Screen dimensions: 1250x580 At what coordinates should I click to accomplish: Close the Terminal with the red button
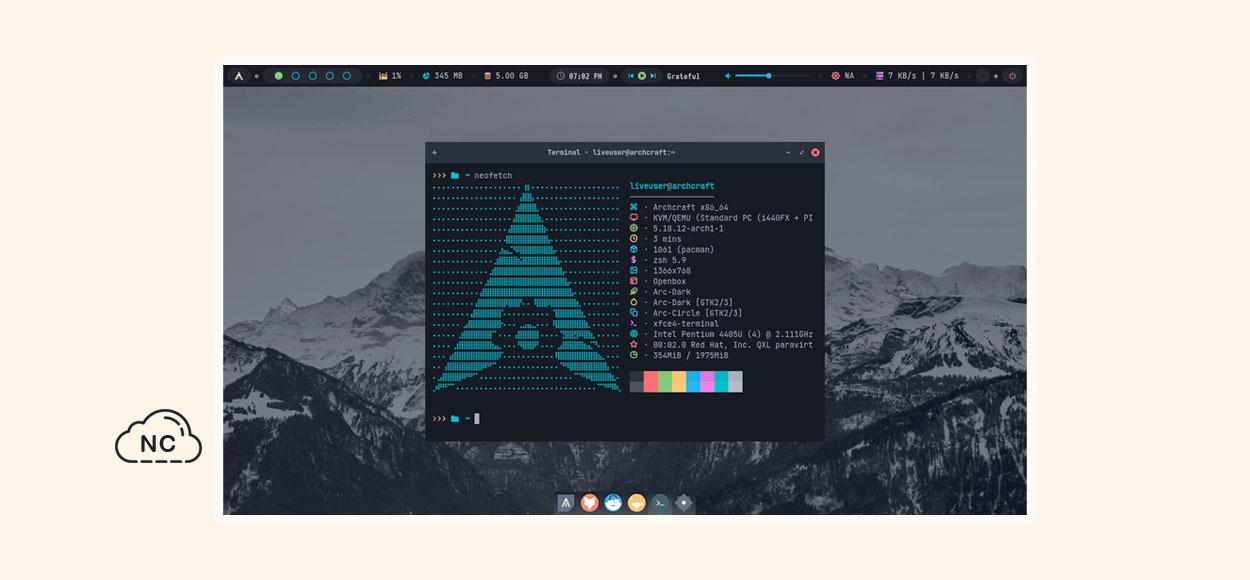(x=815, y=152)
